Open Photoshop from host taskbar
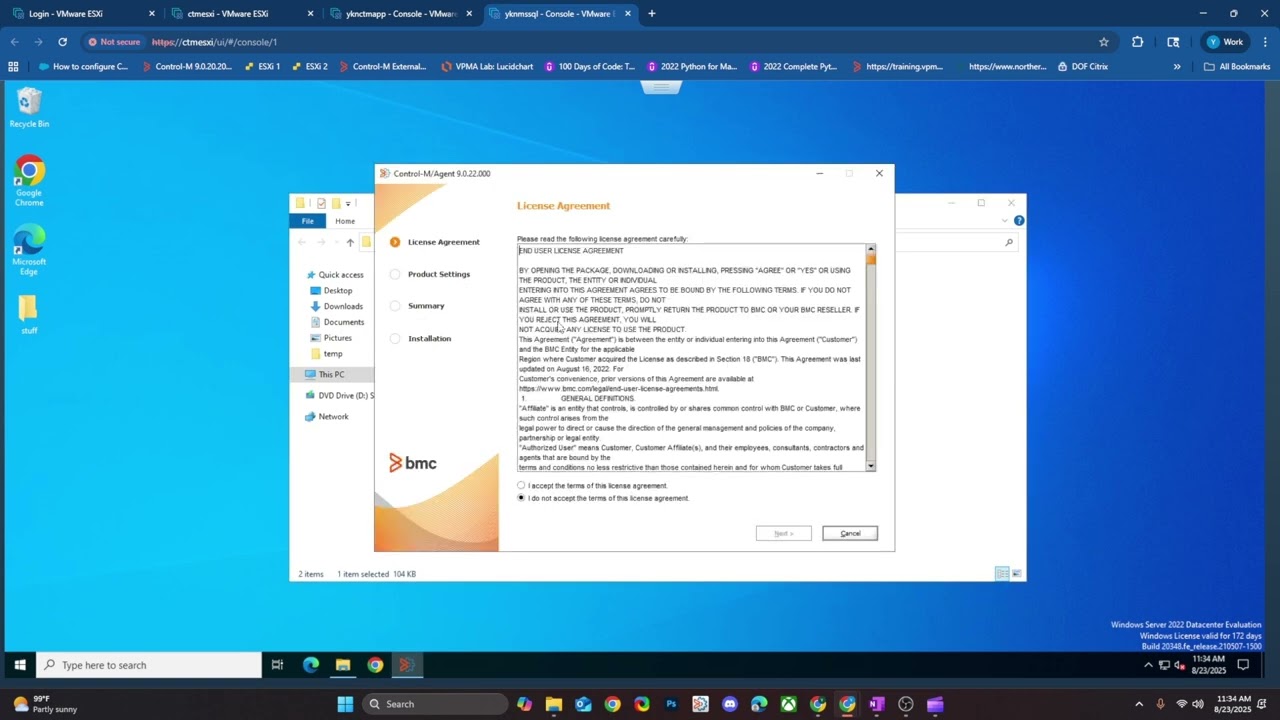This screenshot has width=1280, height=720. [x=671, y=704]
